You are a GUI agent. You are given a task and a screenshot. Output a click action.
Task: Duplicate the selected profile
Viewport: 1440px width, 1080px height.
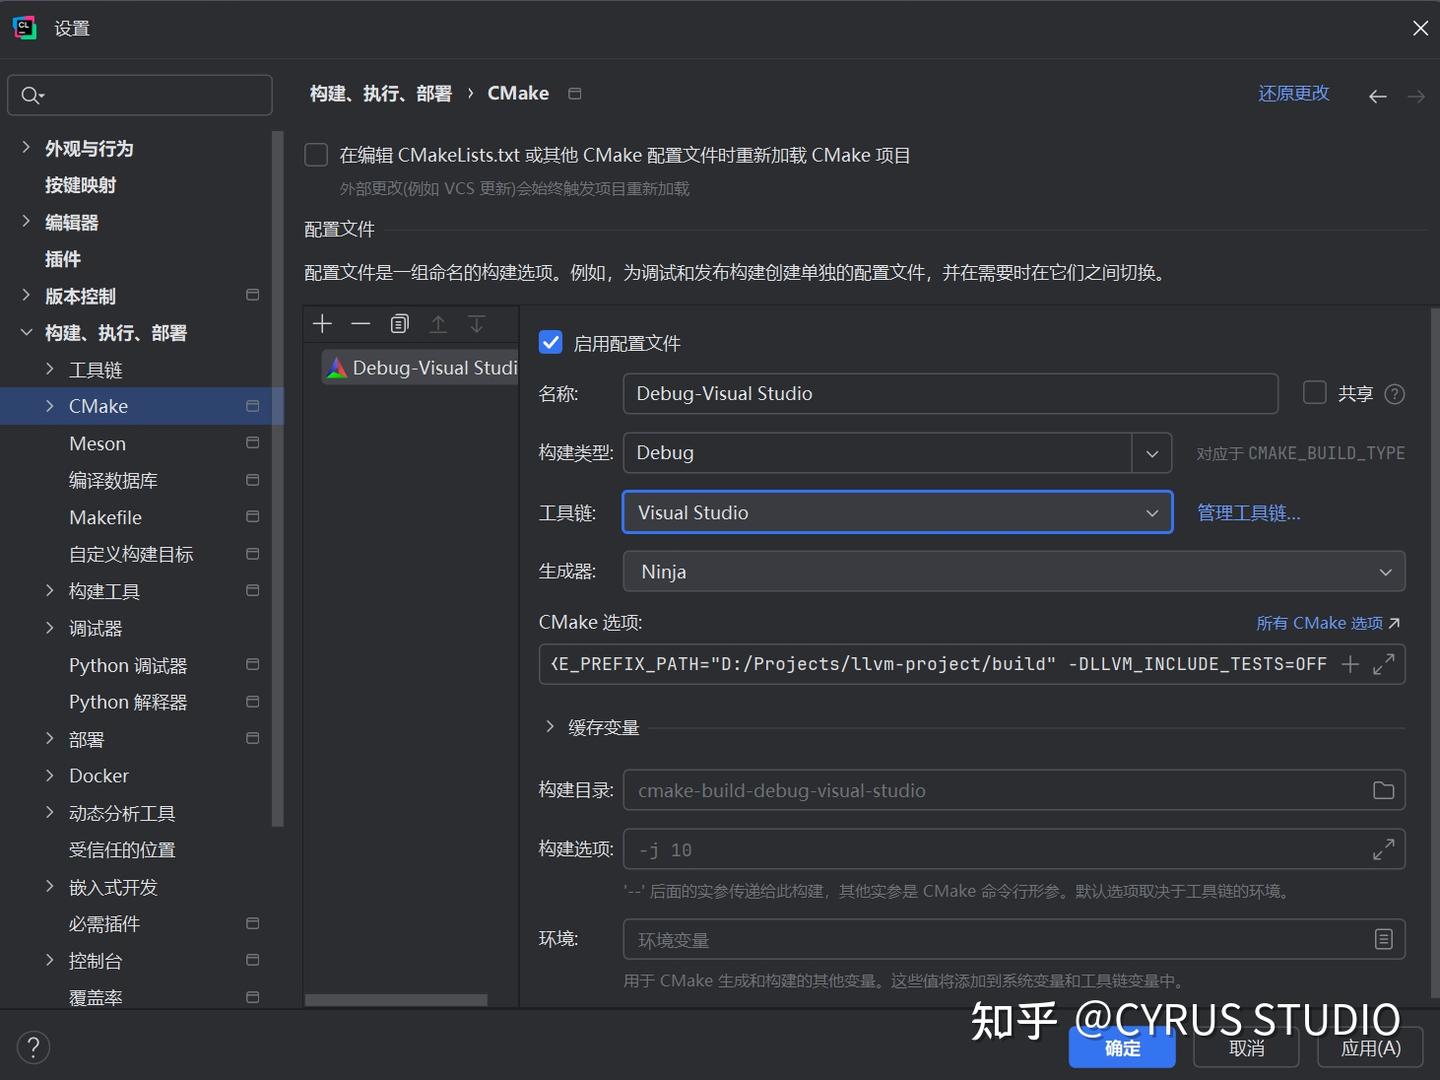point(399,324)
